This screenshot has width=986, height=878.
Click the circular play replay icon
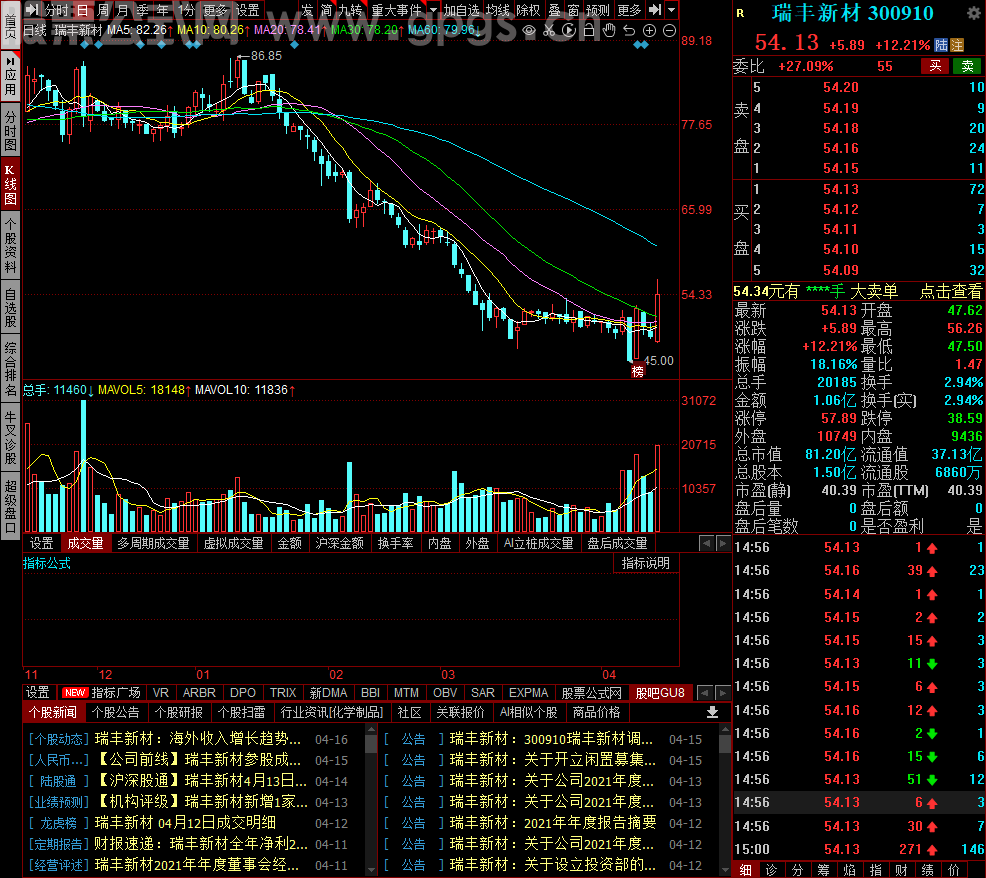[568, 30]
